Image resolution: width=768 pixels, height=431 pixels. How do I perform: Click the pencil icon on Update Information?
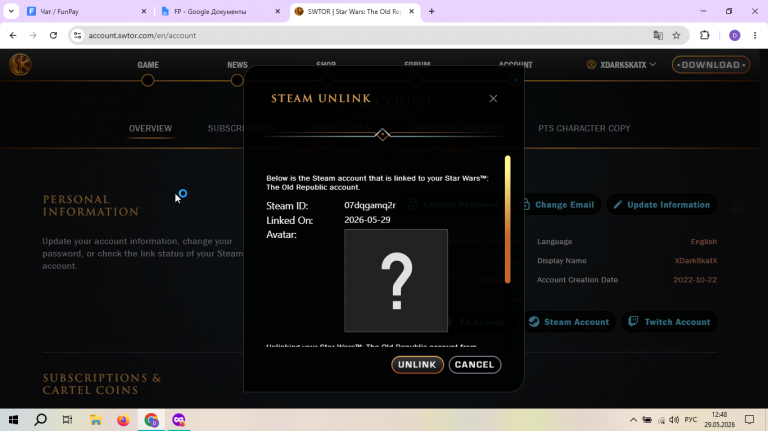click(618, 205)
